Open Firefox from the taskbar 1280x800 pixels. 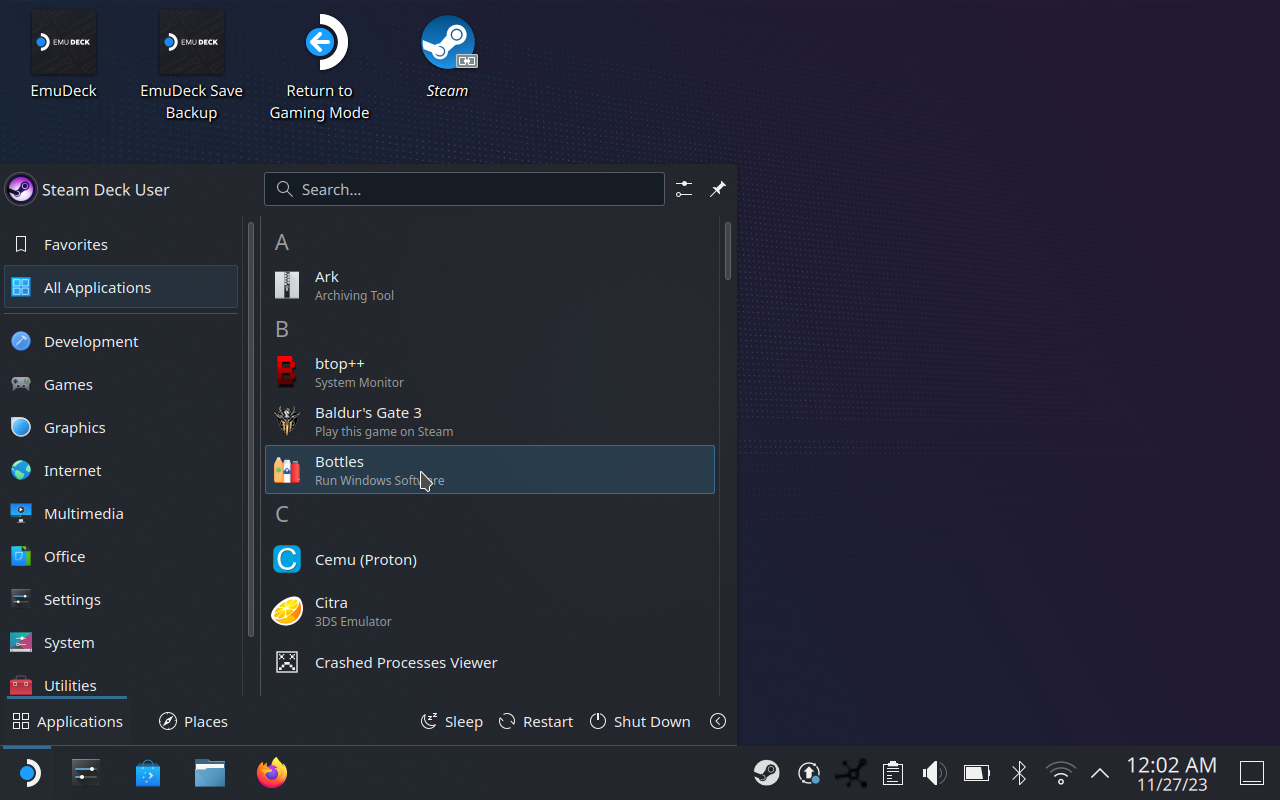point(272,773)
